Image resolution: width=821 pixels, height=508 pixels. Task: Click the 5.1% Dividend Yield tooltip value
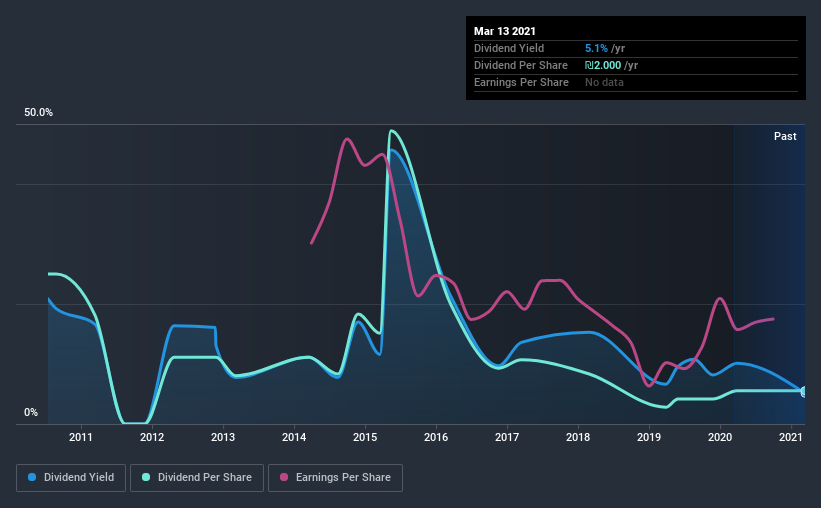pos(596,48)
